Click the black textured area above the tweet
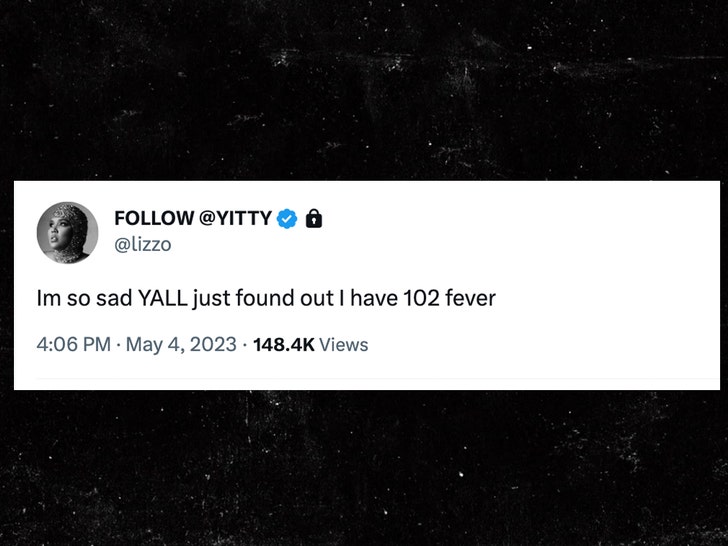This screenshot has width=728, height=546. (x=364, y=90)
